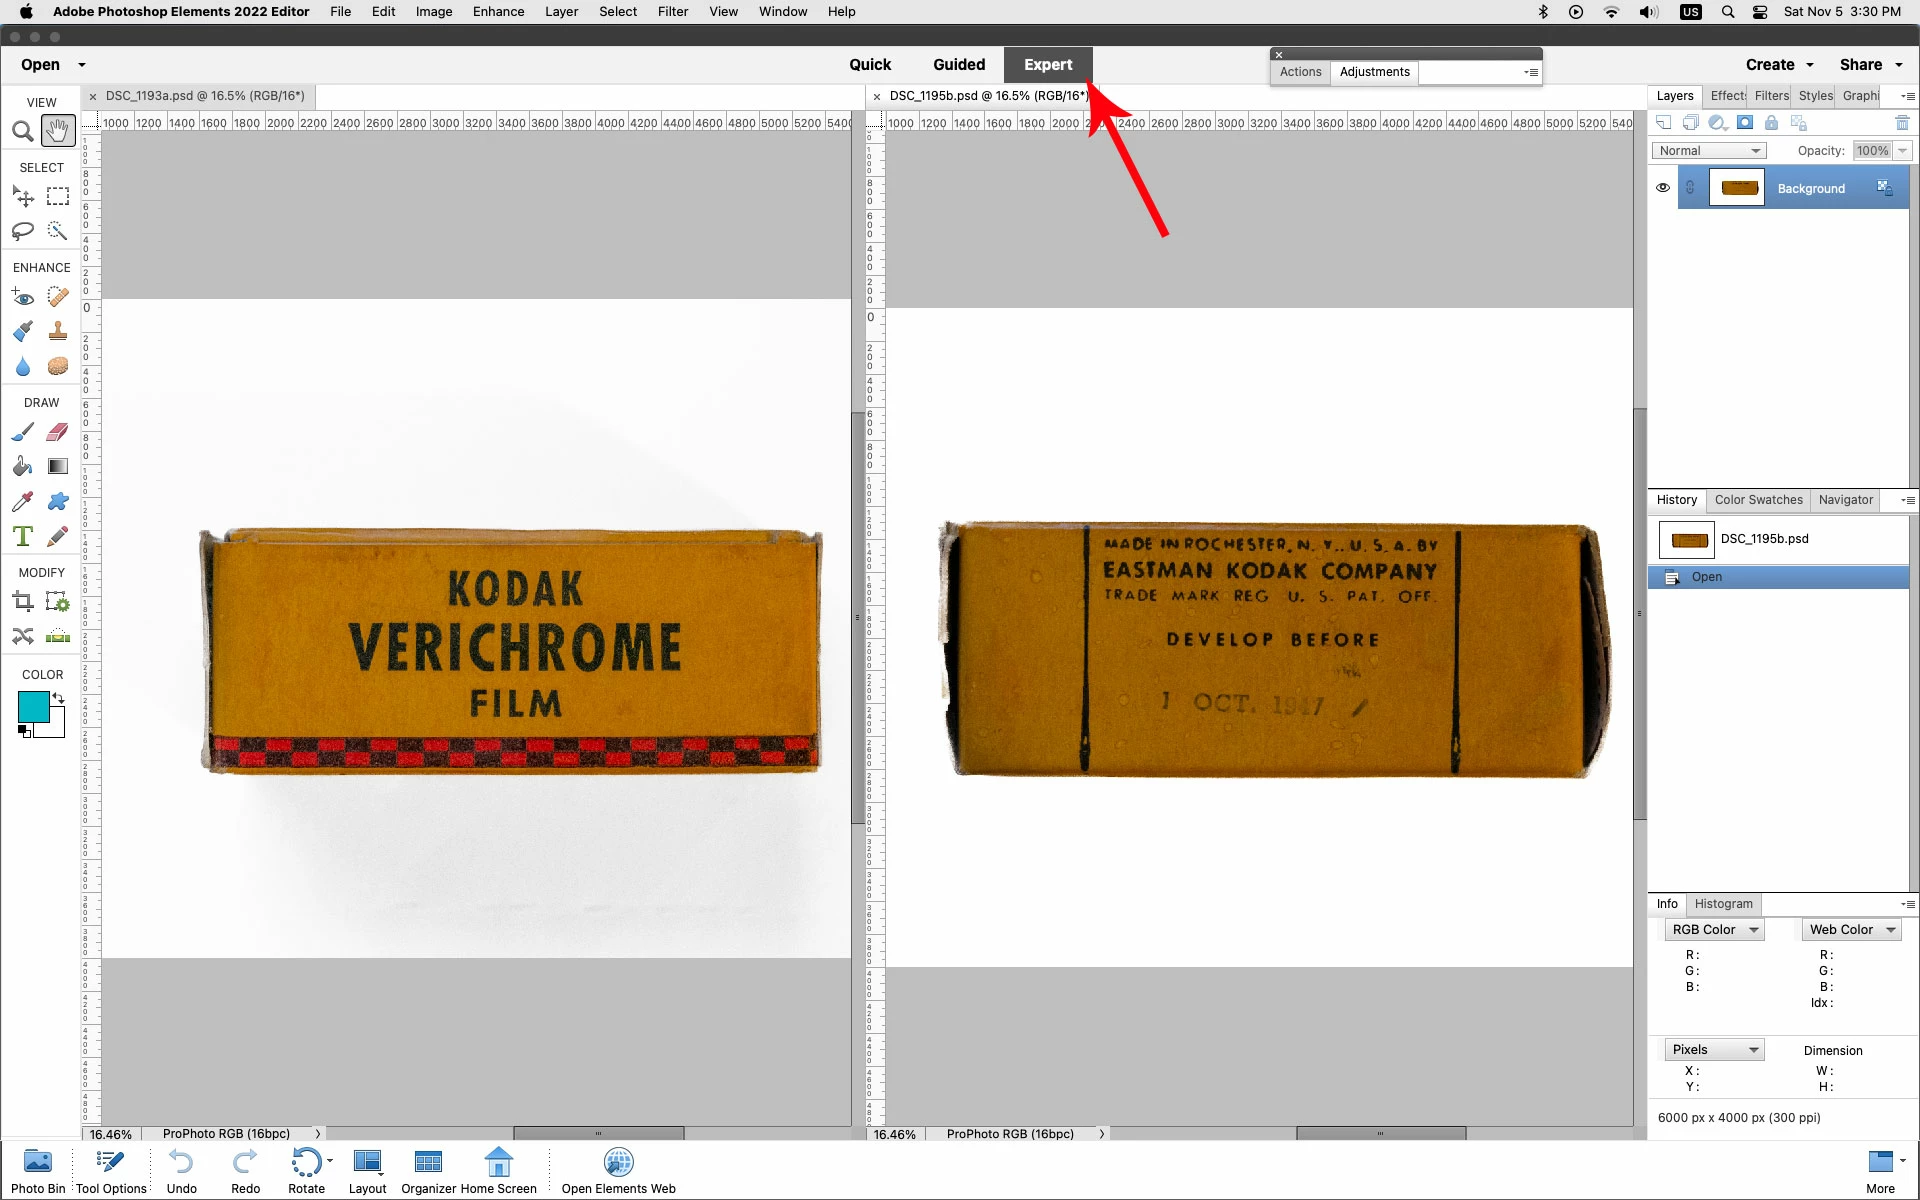Screen dimensions: 1920x1200
Task: Switch to the Histogram tab
Action: point(1723,904)
